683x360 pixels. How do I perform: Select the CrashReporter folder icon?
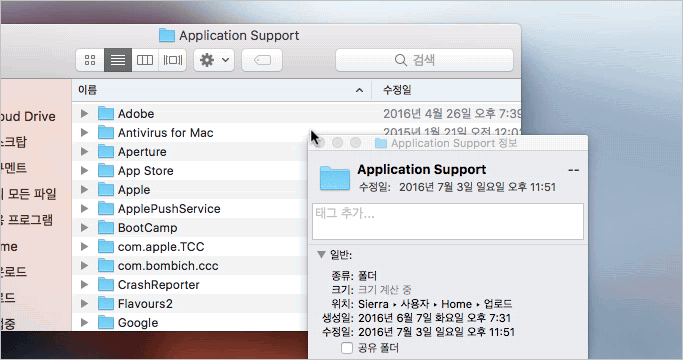tap(105, 284)
